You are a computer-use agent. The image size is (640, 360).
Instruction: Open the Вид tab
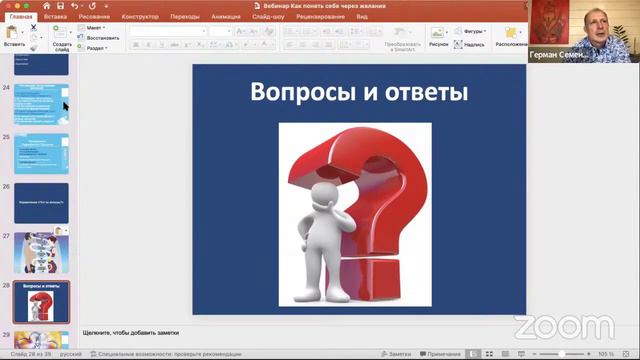(x=362, y=17)
